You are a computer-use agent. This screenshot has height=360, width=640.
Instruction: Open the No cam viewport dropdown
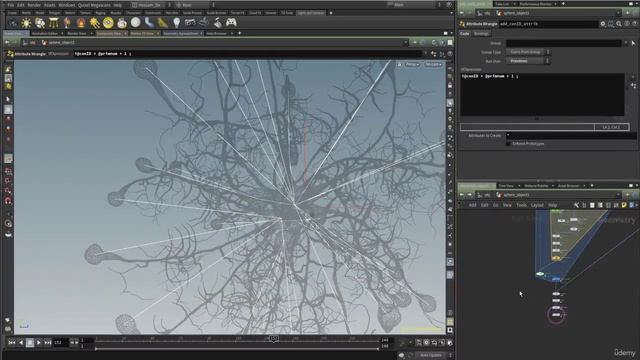pos(433,64)
